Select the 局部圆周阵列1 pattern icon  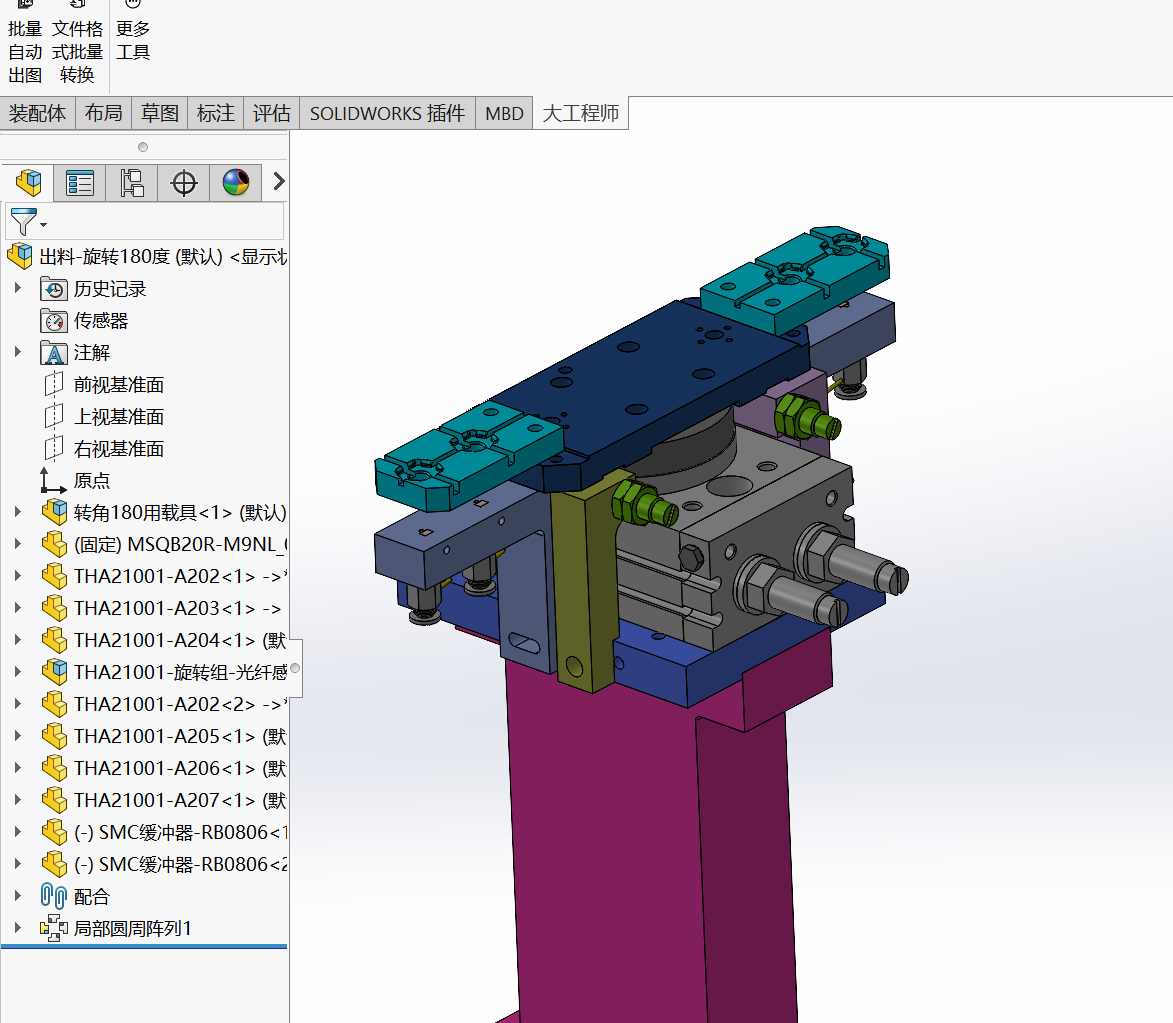(x=54, y=929)
